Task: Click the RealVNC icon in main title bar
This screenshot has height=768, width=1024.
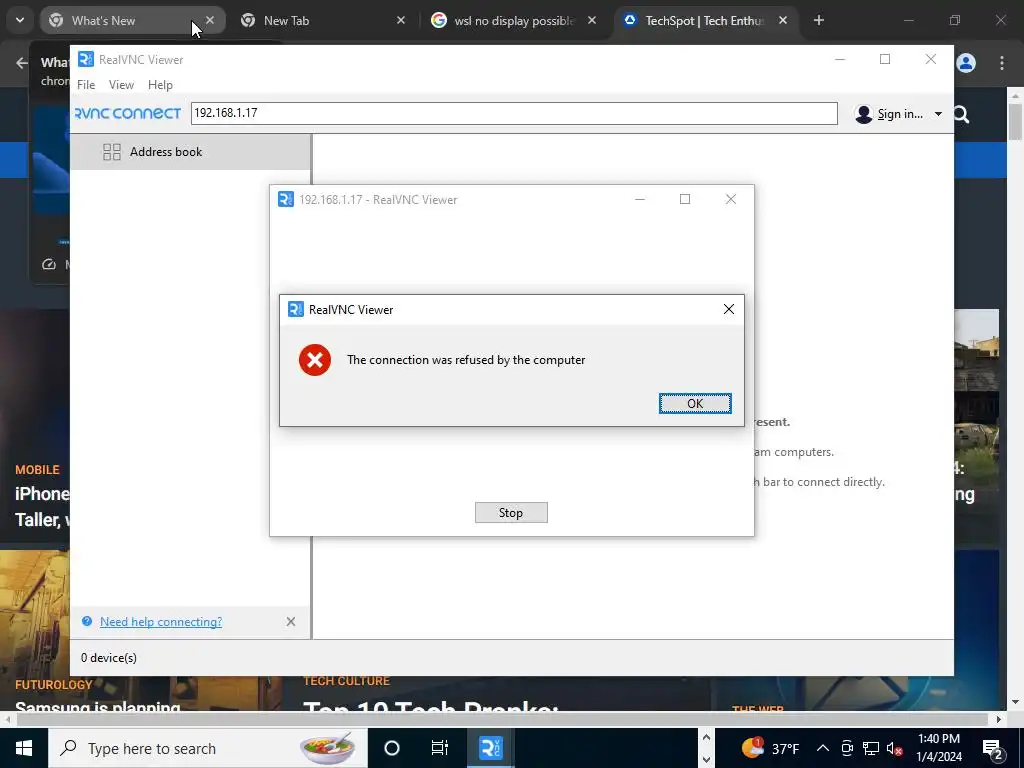Action: pos(86,59)
